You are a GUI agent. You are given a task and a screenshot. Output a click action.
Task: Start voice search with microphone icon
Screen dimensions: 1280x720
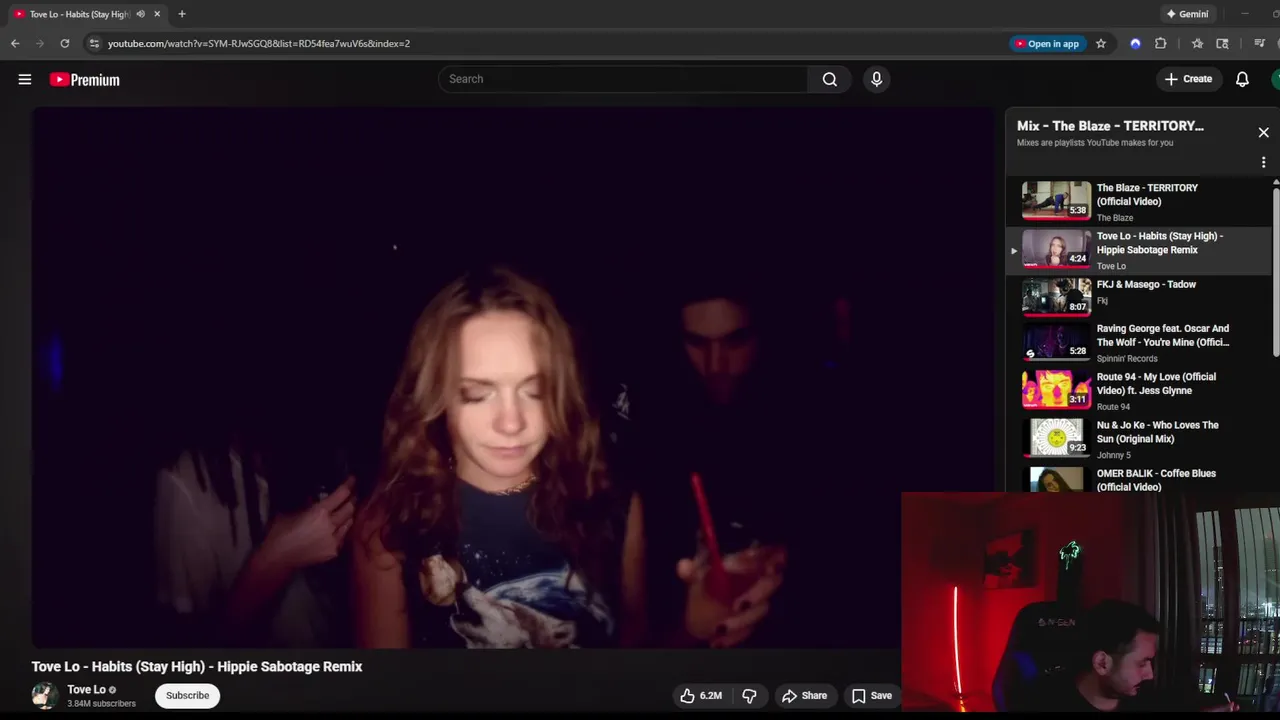[876, 79]
